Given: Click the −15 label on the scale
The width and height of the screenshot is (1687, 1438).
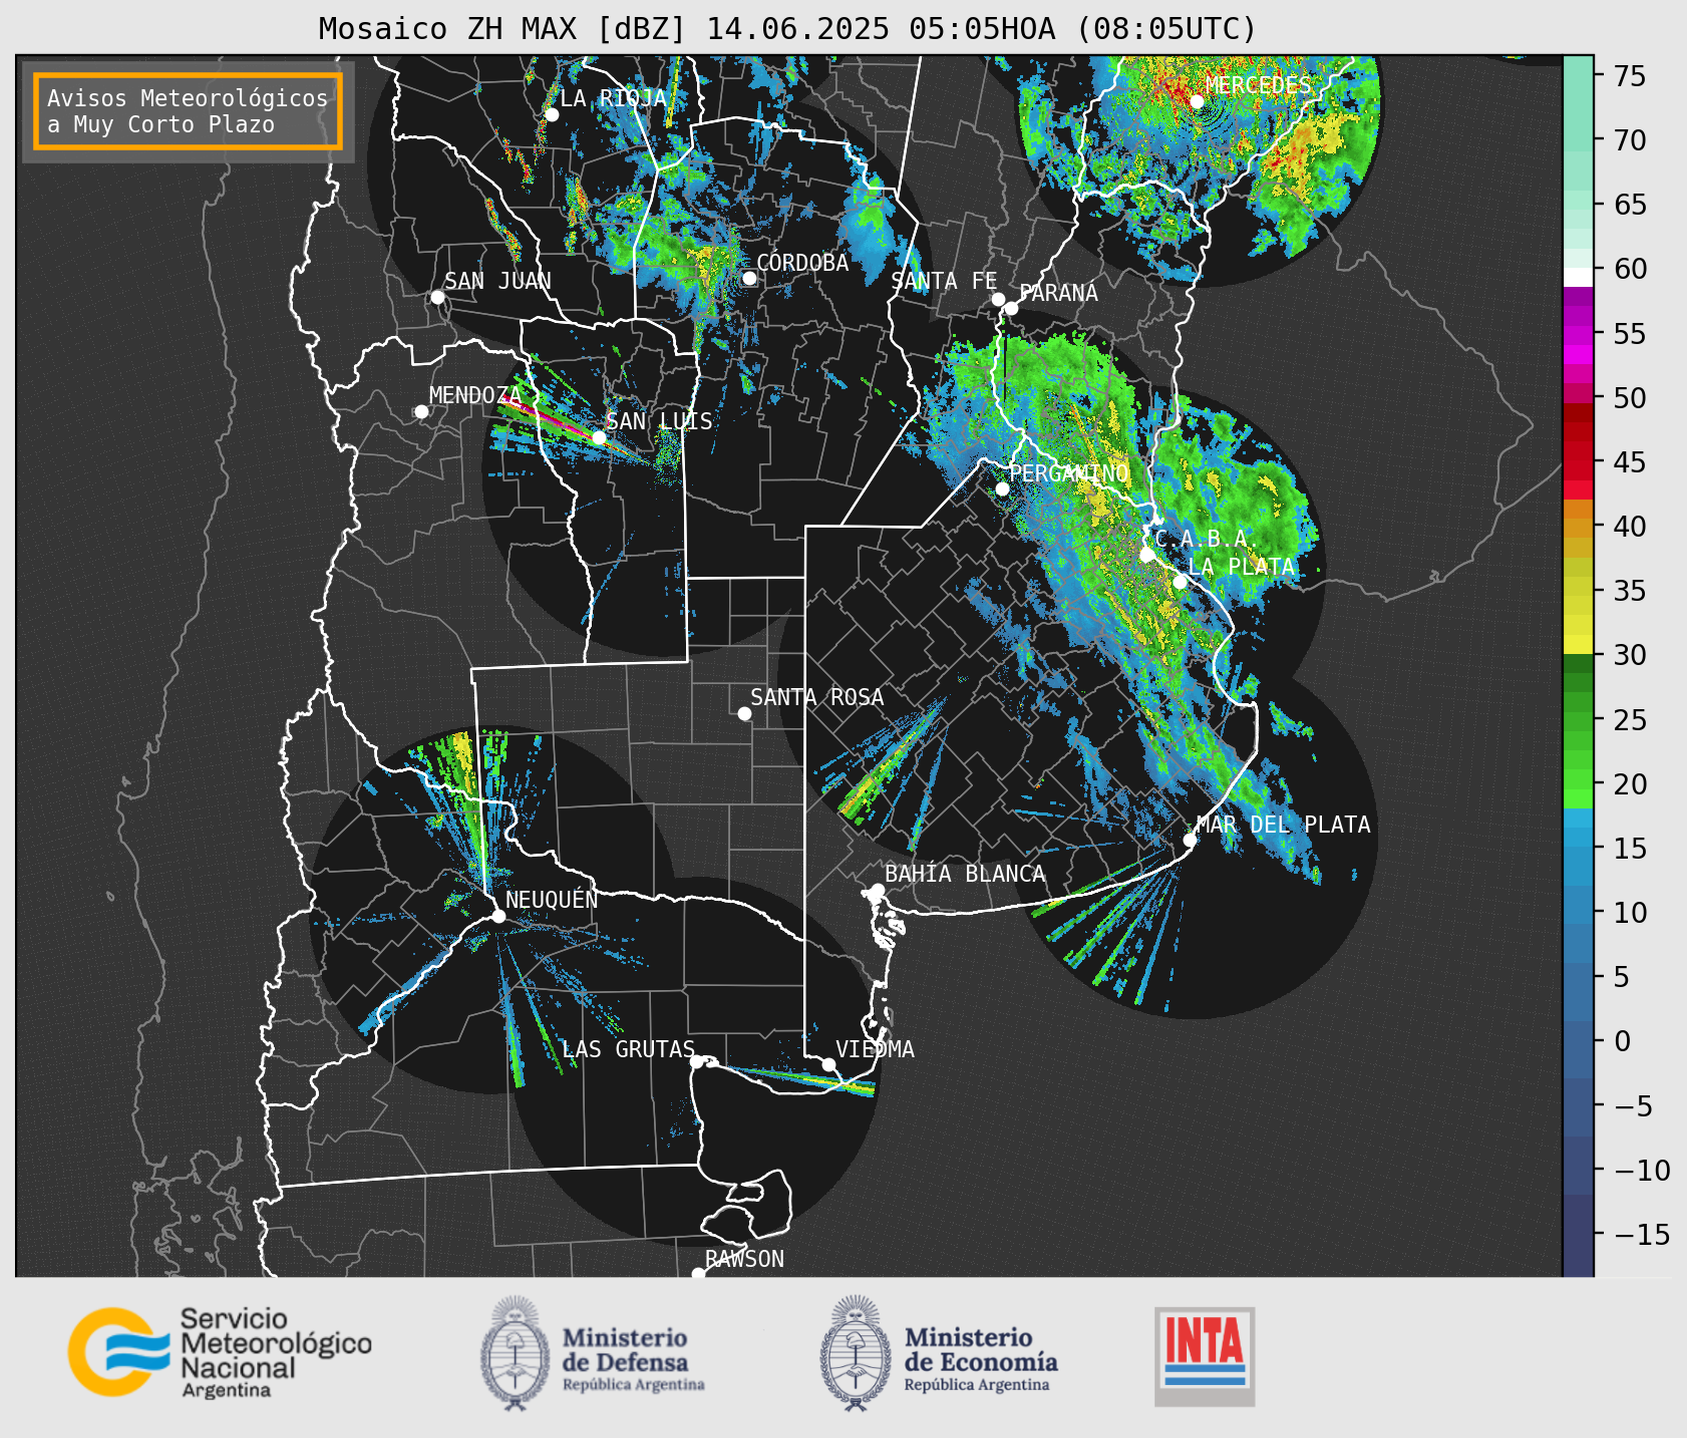Looking at the screenshot, I should coord(1641,1235).
